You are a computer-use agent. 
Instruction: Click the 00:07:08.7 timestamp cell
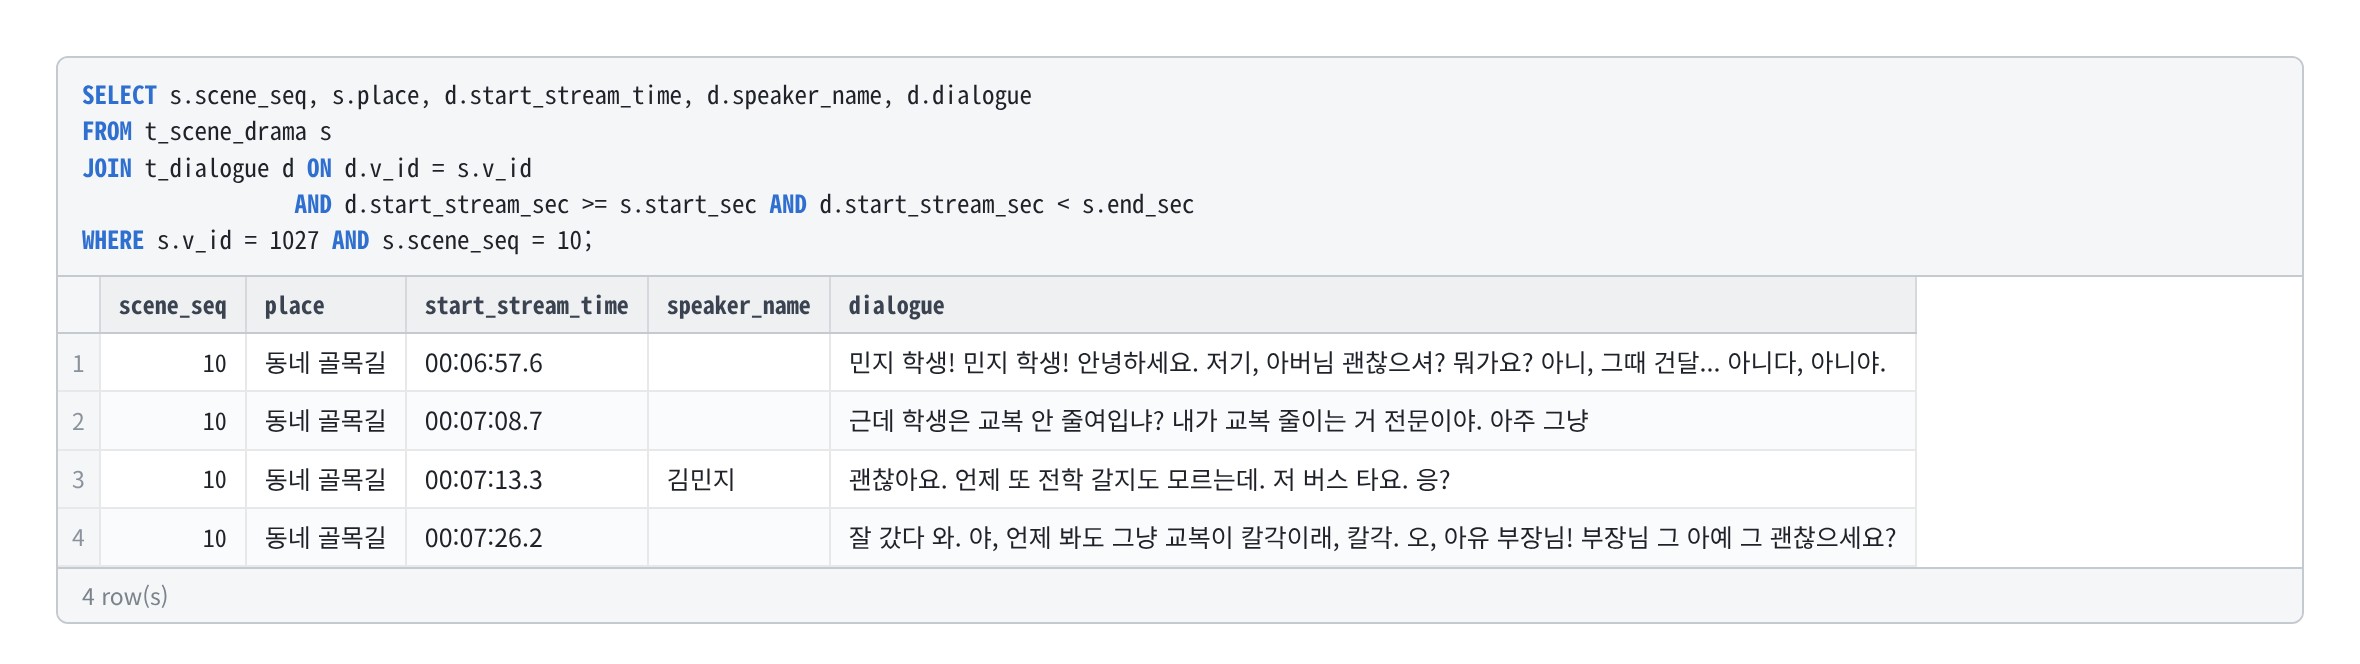(527, 421)
